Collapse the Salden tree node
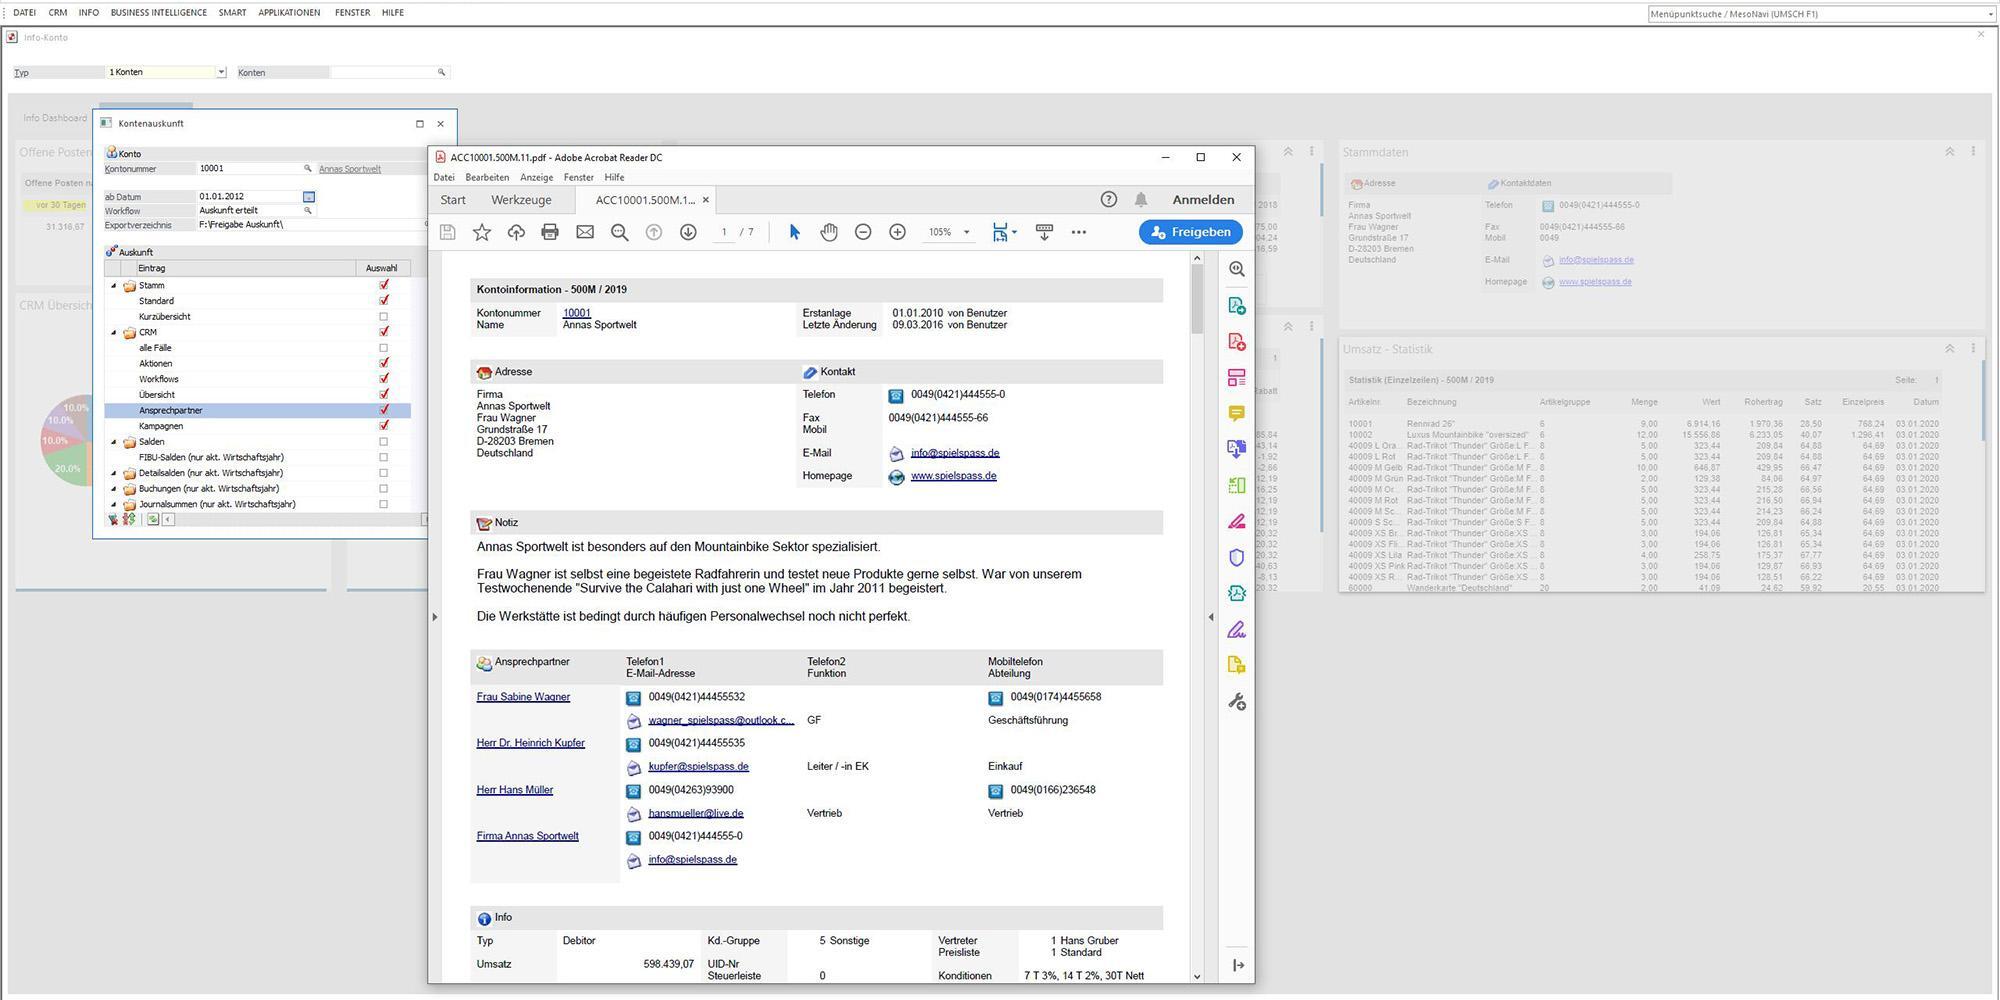Image resolution: width=2000 pixels, height=1000 pixels. 114,442
